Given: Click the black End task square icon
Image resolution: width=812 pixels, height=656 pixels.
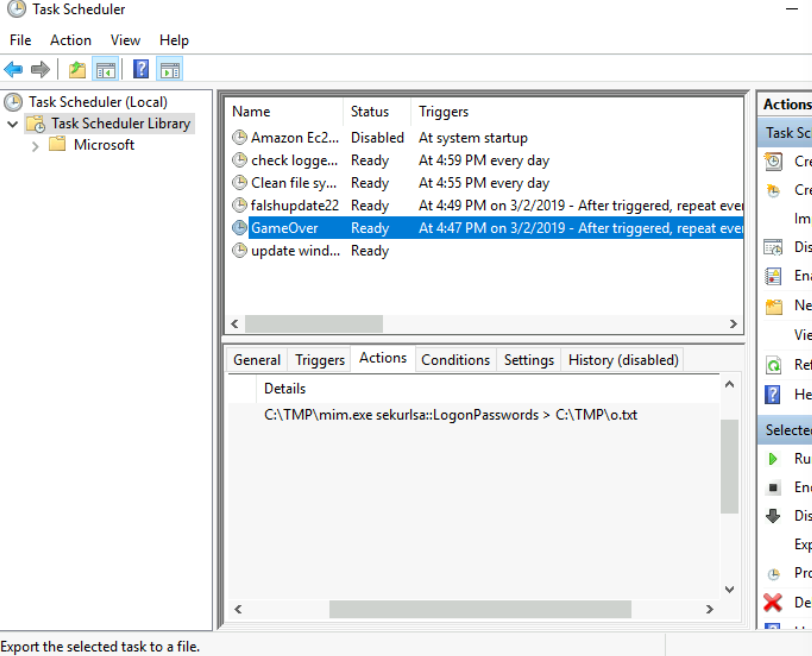Looking at the screenshot, I should coord(773,488).
